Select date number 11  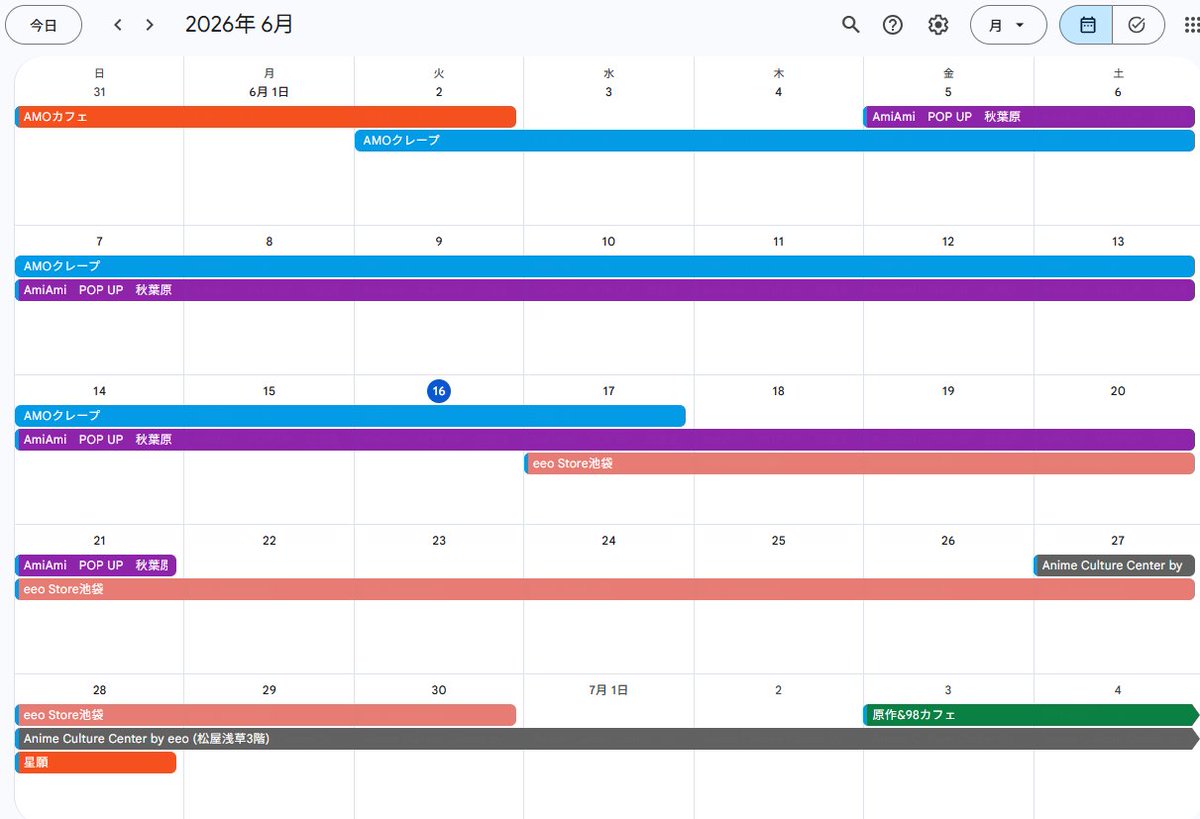pyautogui.click(x=778, y=242)
